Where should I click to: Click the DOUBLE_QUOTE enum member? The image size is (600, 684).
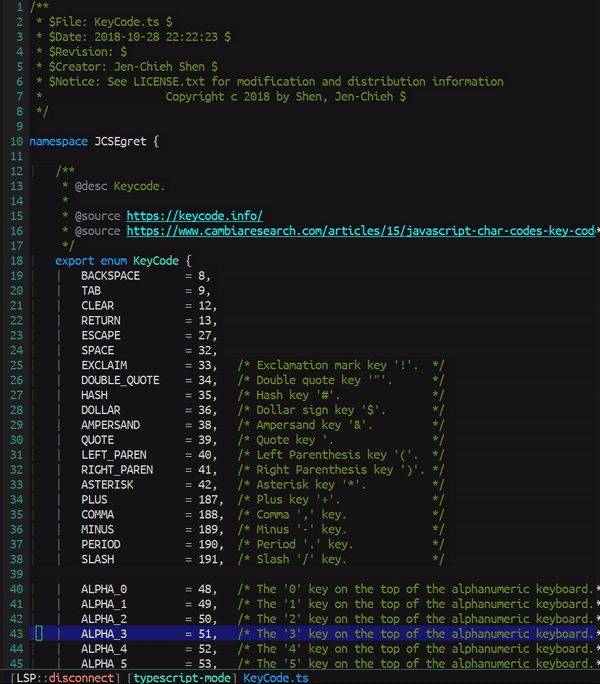click(120, 380)
